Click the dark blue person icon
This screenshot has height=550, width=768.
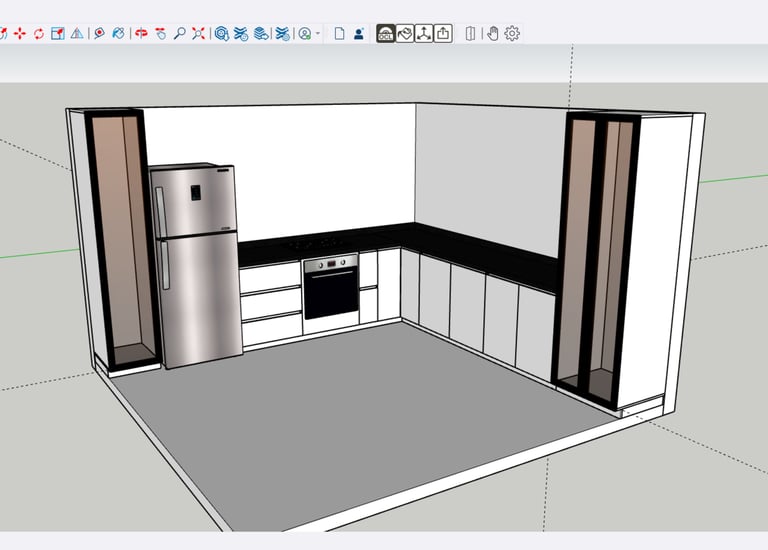coord(359,33)
